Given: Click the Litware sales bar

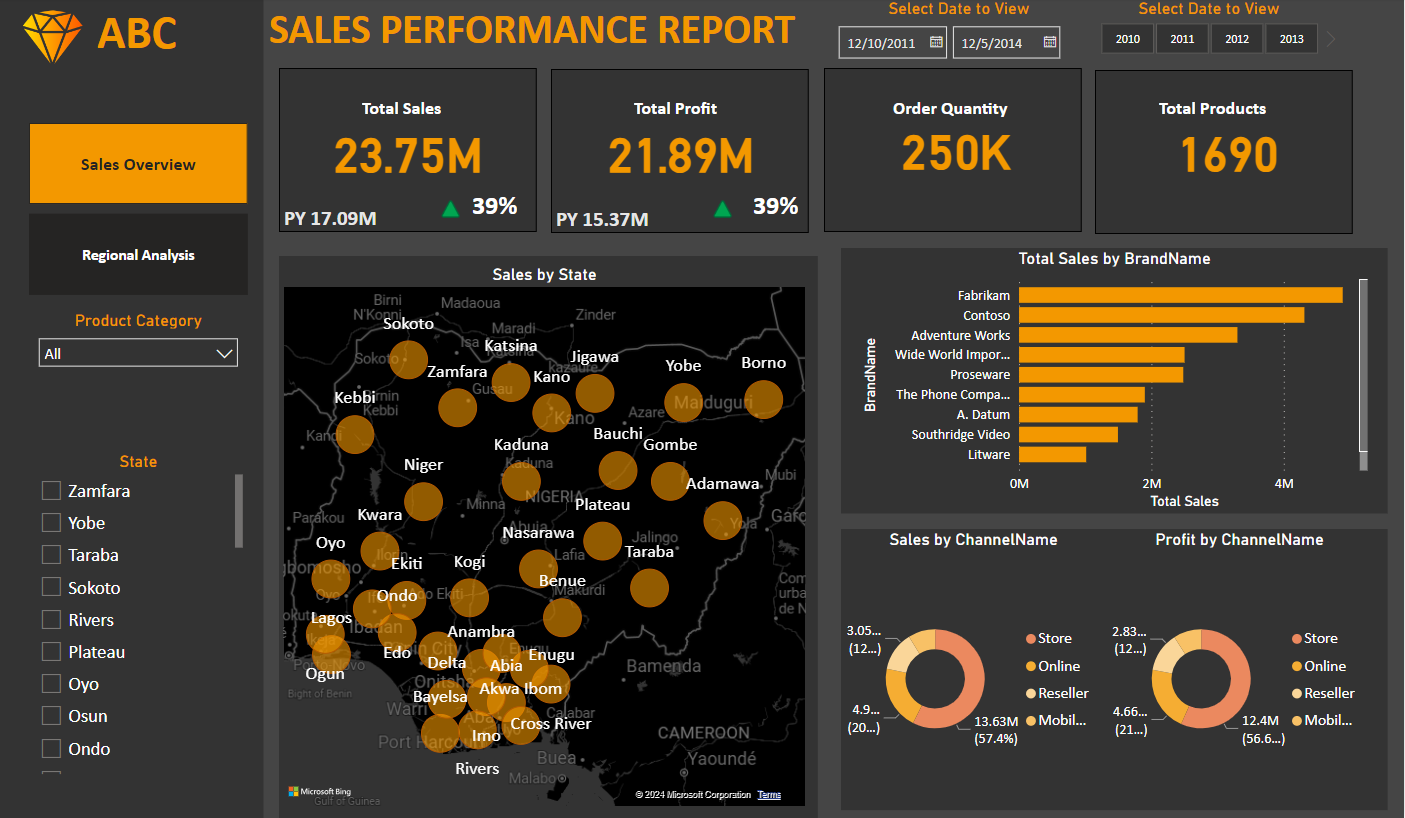Looking at the screenshot, I should [1052, 454].
